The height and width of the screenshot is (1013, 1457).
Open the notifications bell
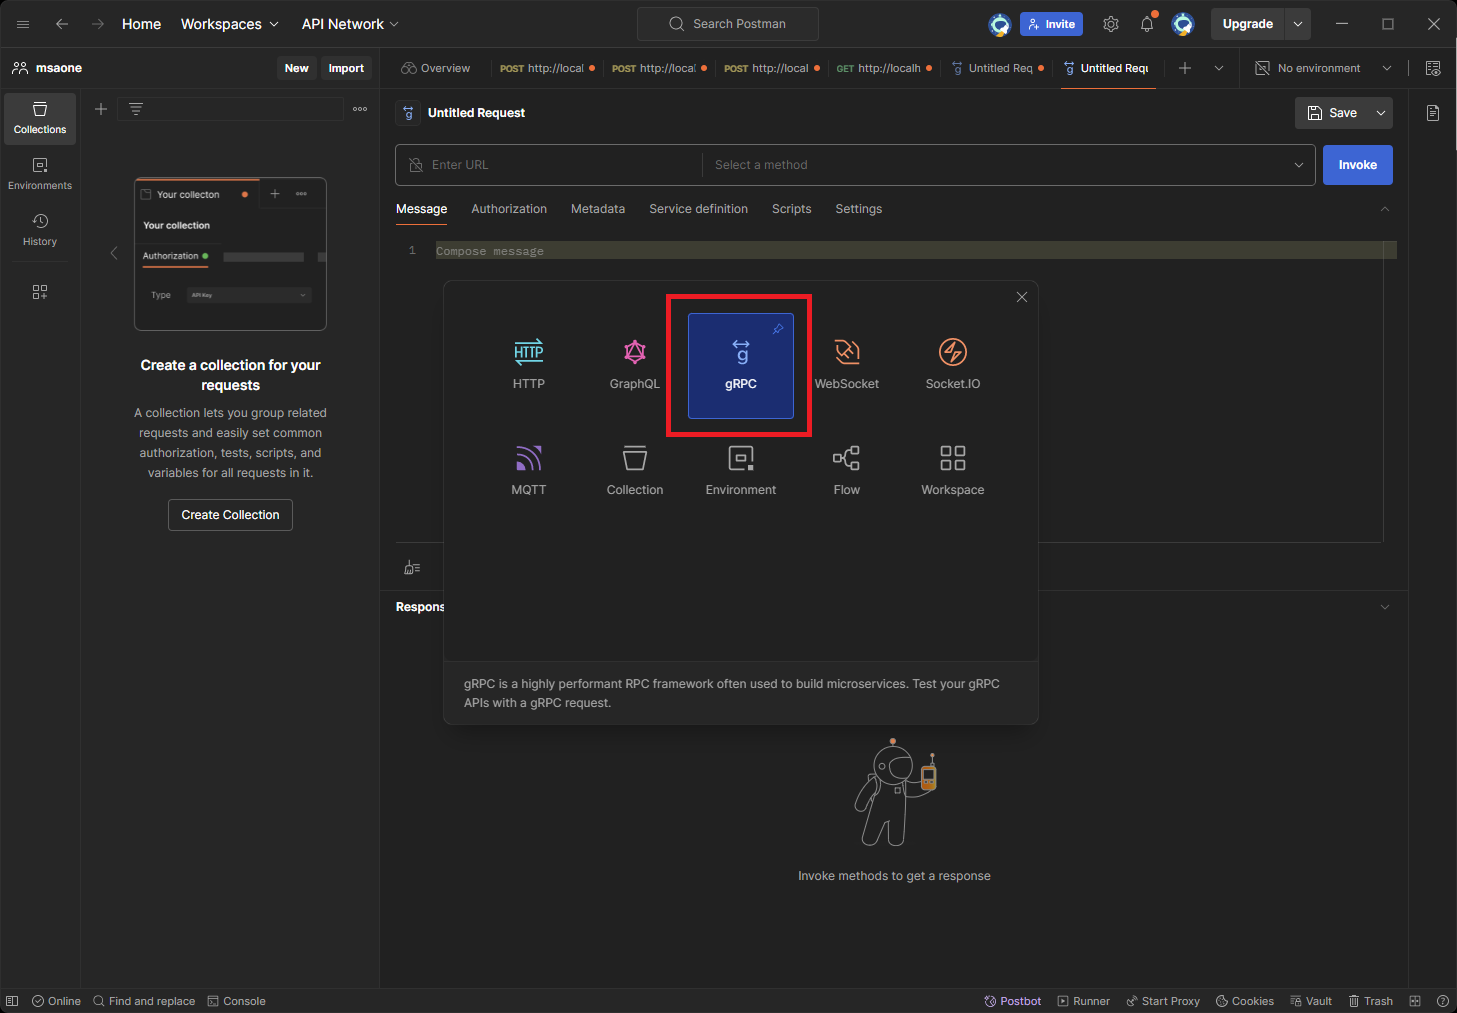click(x=1147, y=24)
